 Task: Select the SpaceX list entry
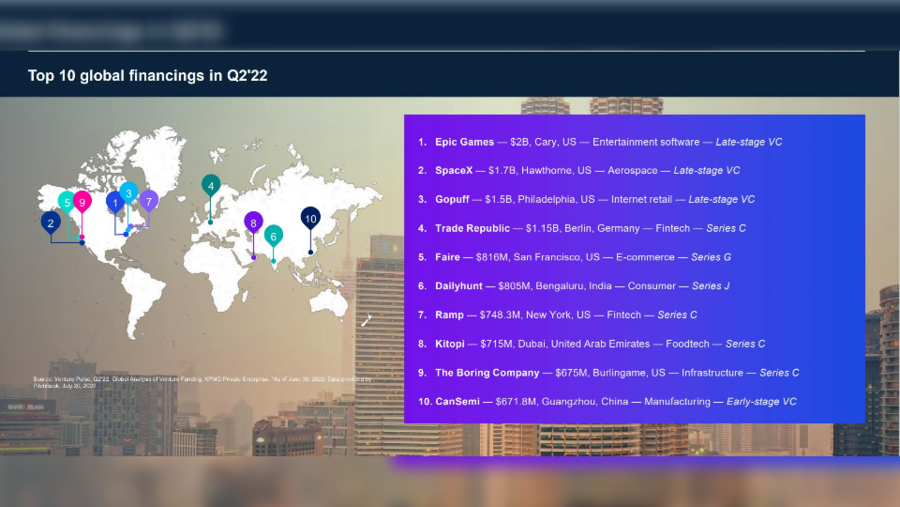point(587,171)
